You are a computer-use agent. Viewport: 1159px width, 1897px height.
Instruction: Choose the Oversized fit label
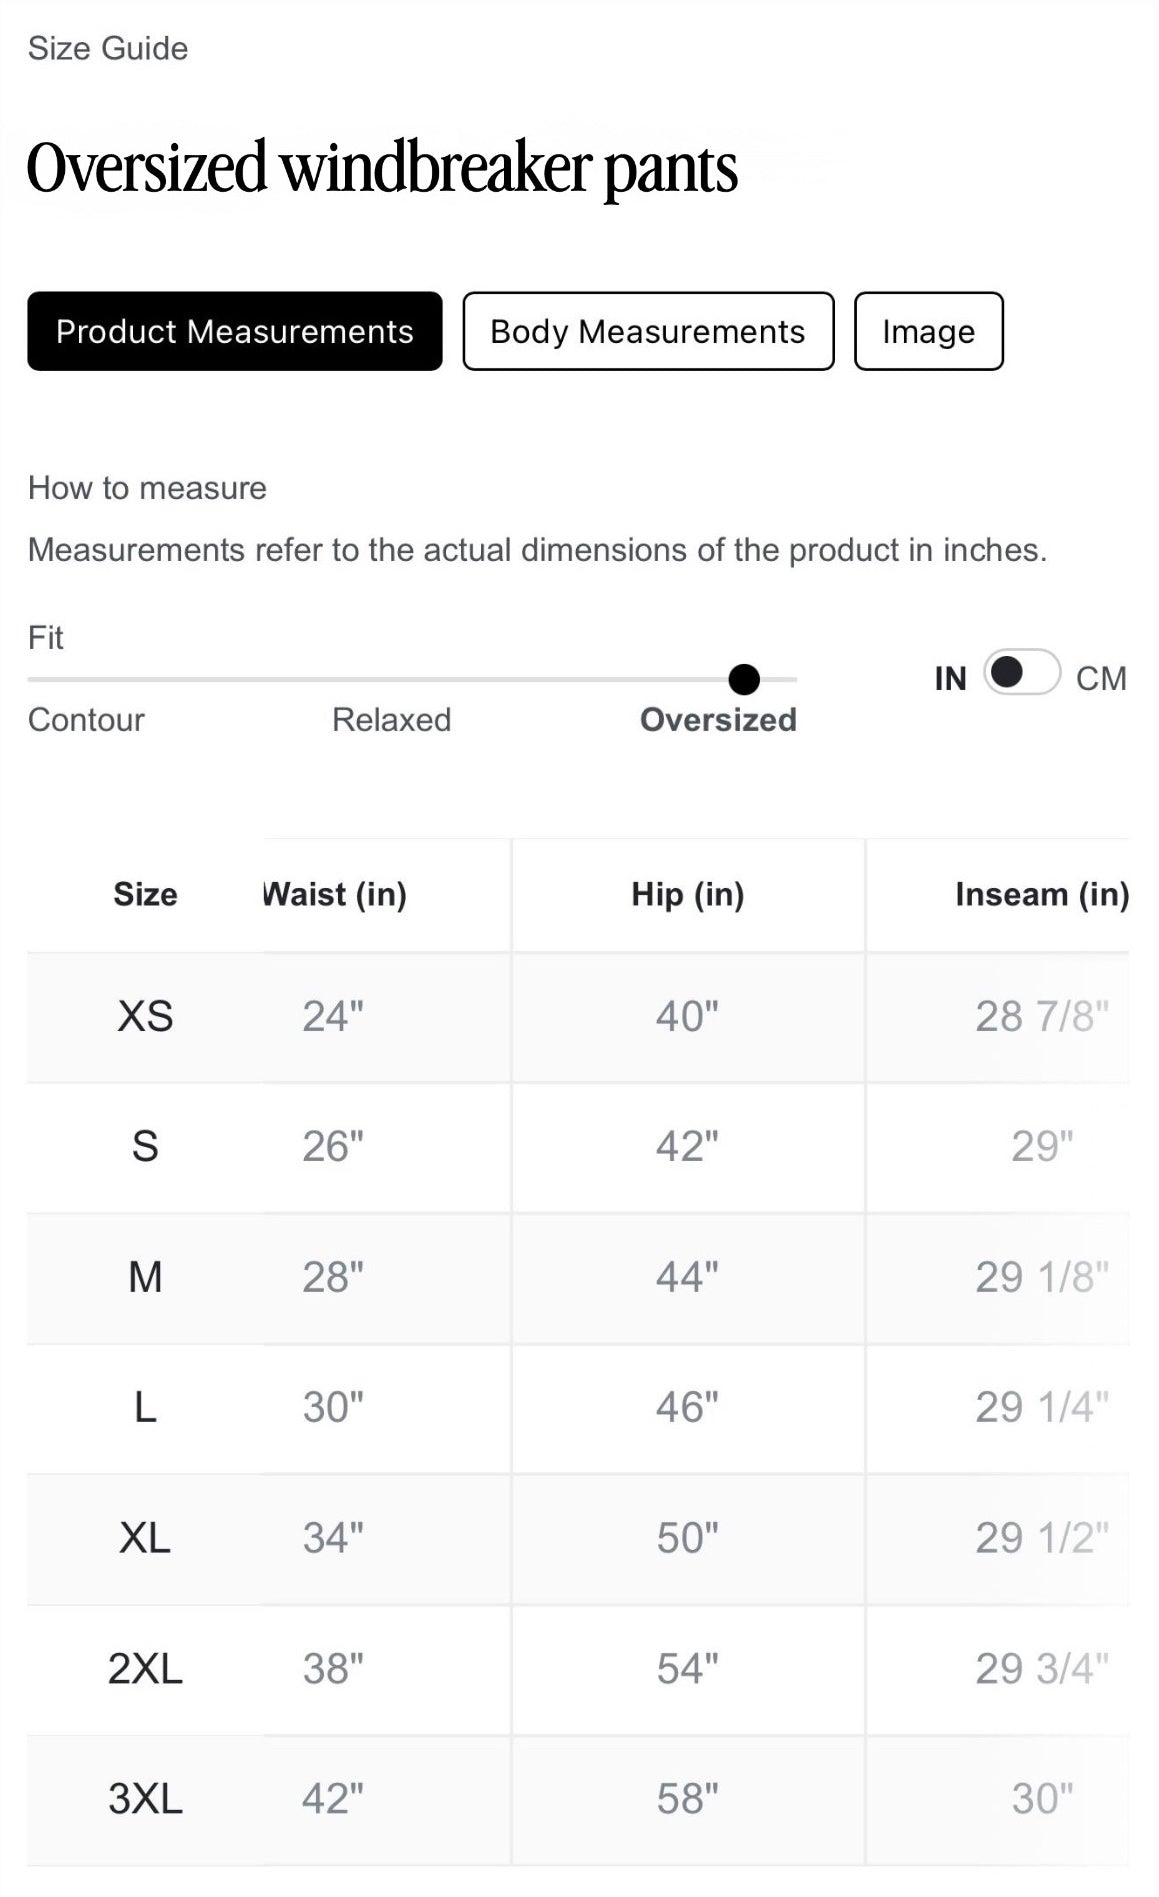click(718, 720)
